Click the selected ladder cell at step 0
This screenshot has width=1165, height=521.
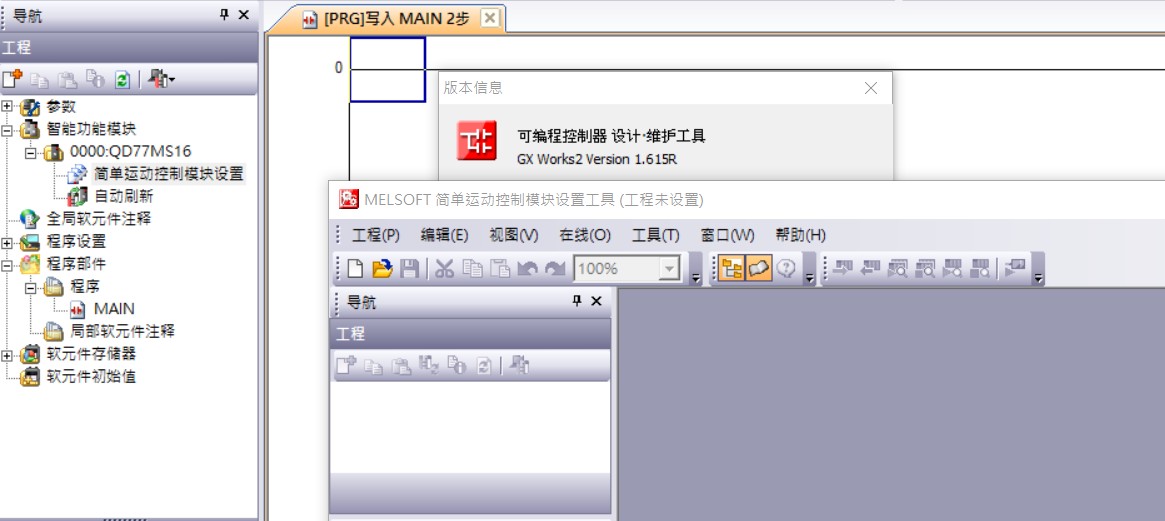387,69
